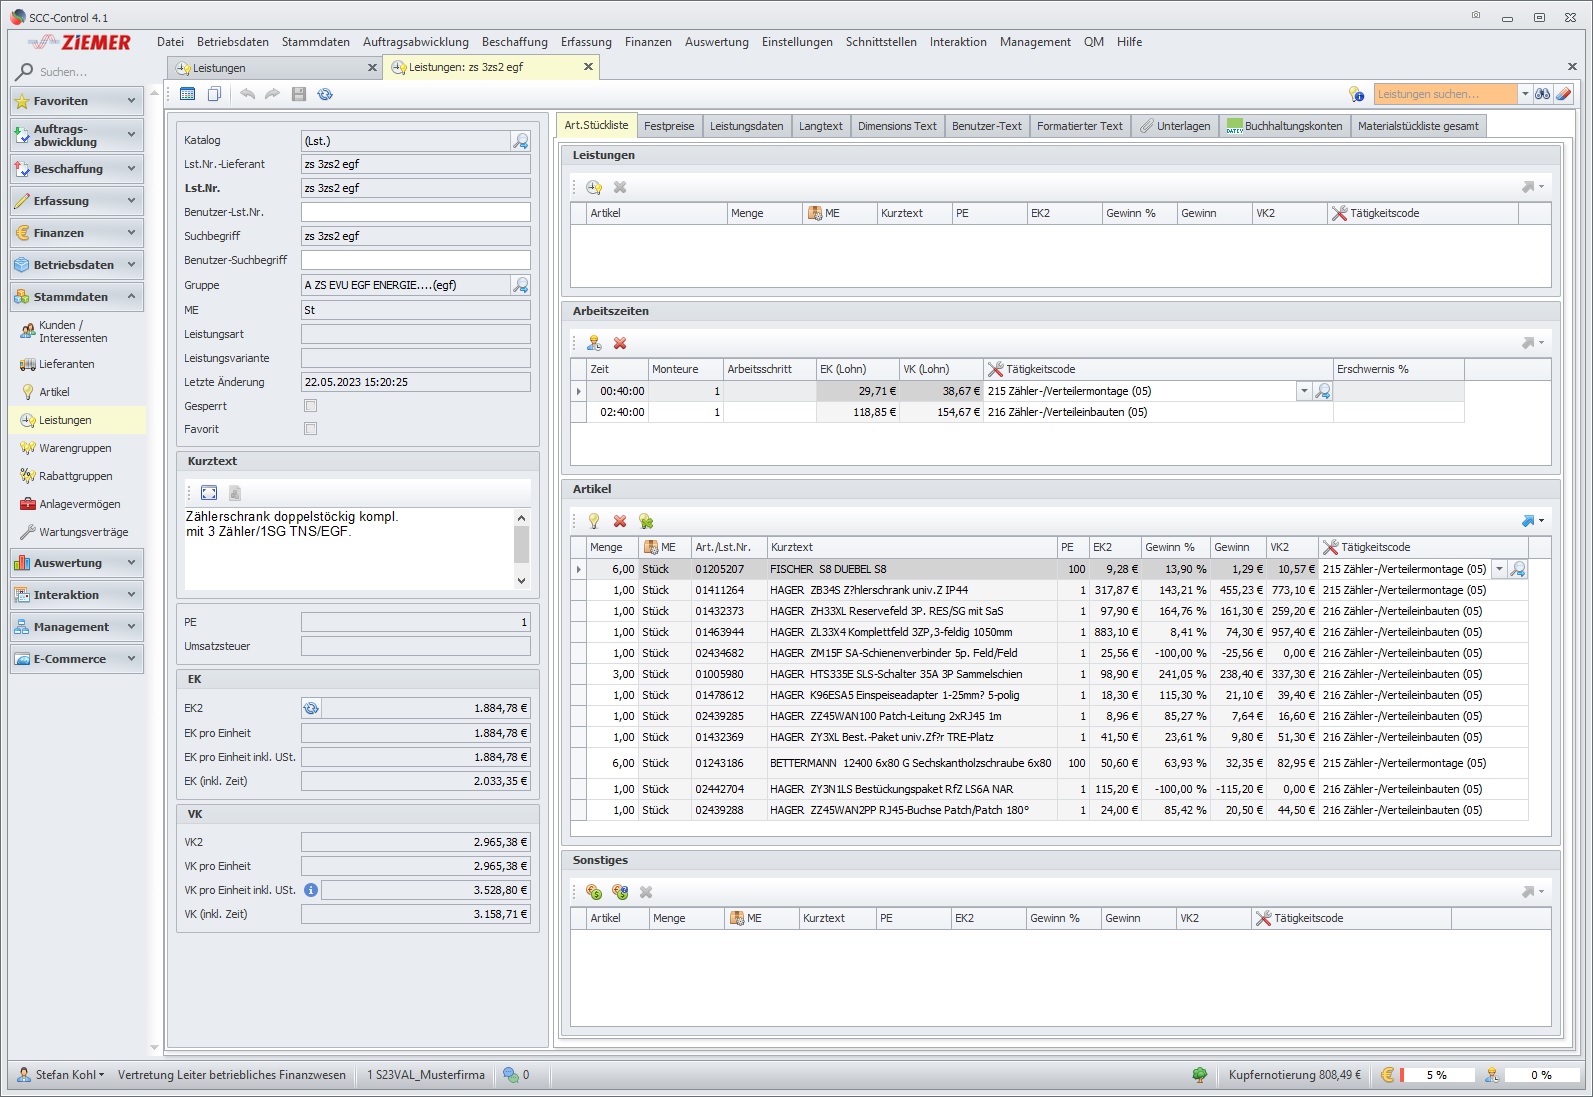Screen dimensions: 1593x1097
Task: Click the magnifier in 00:40:00 Arbeitszeiten row
Action: 1322,391
